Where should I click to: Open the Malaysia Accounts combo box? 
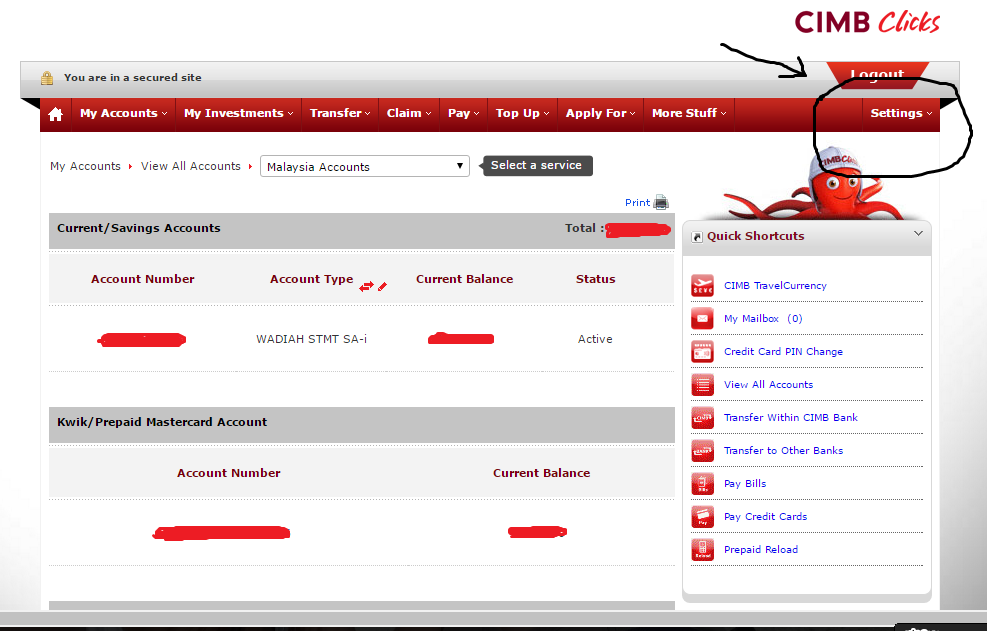(365, 166)
